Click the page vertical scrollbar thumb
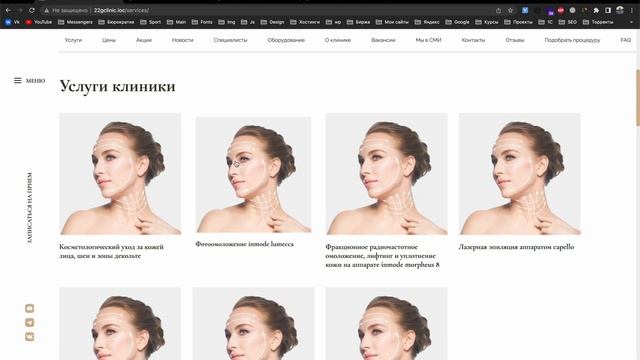Screen dimensions: 640x360 (638, 97)
